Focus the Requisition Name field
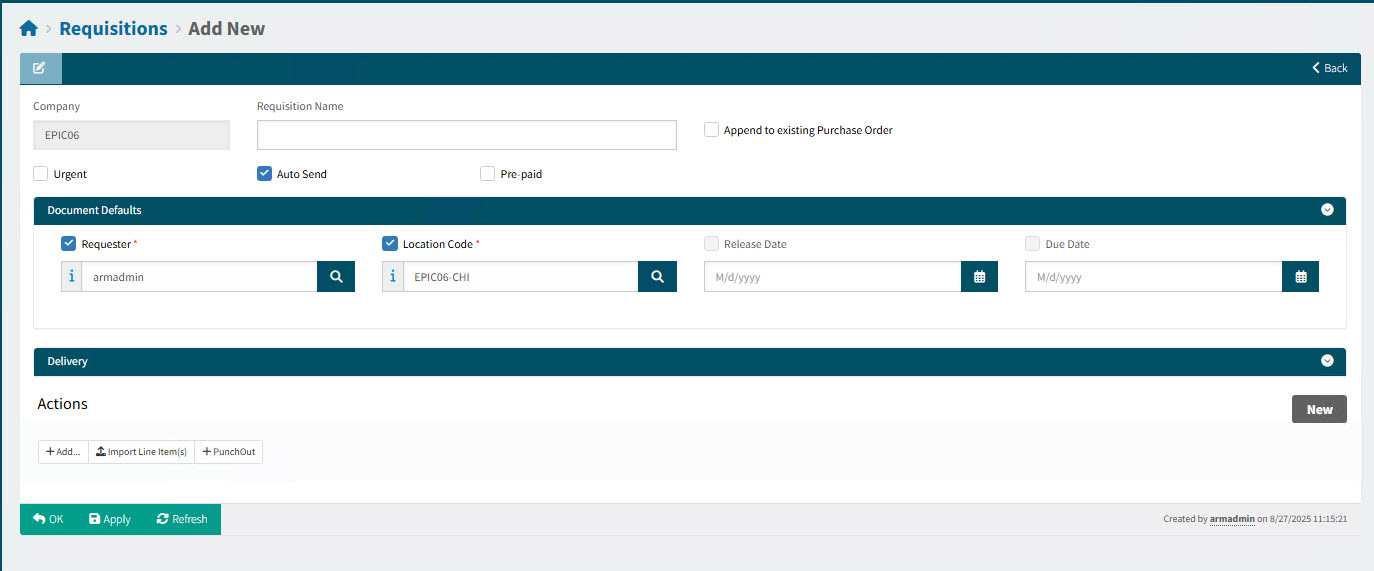The image size is (1374, 571). pos(467,135)
